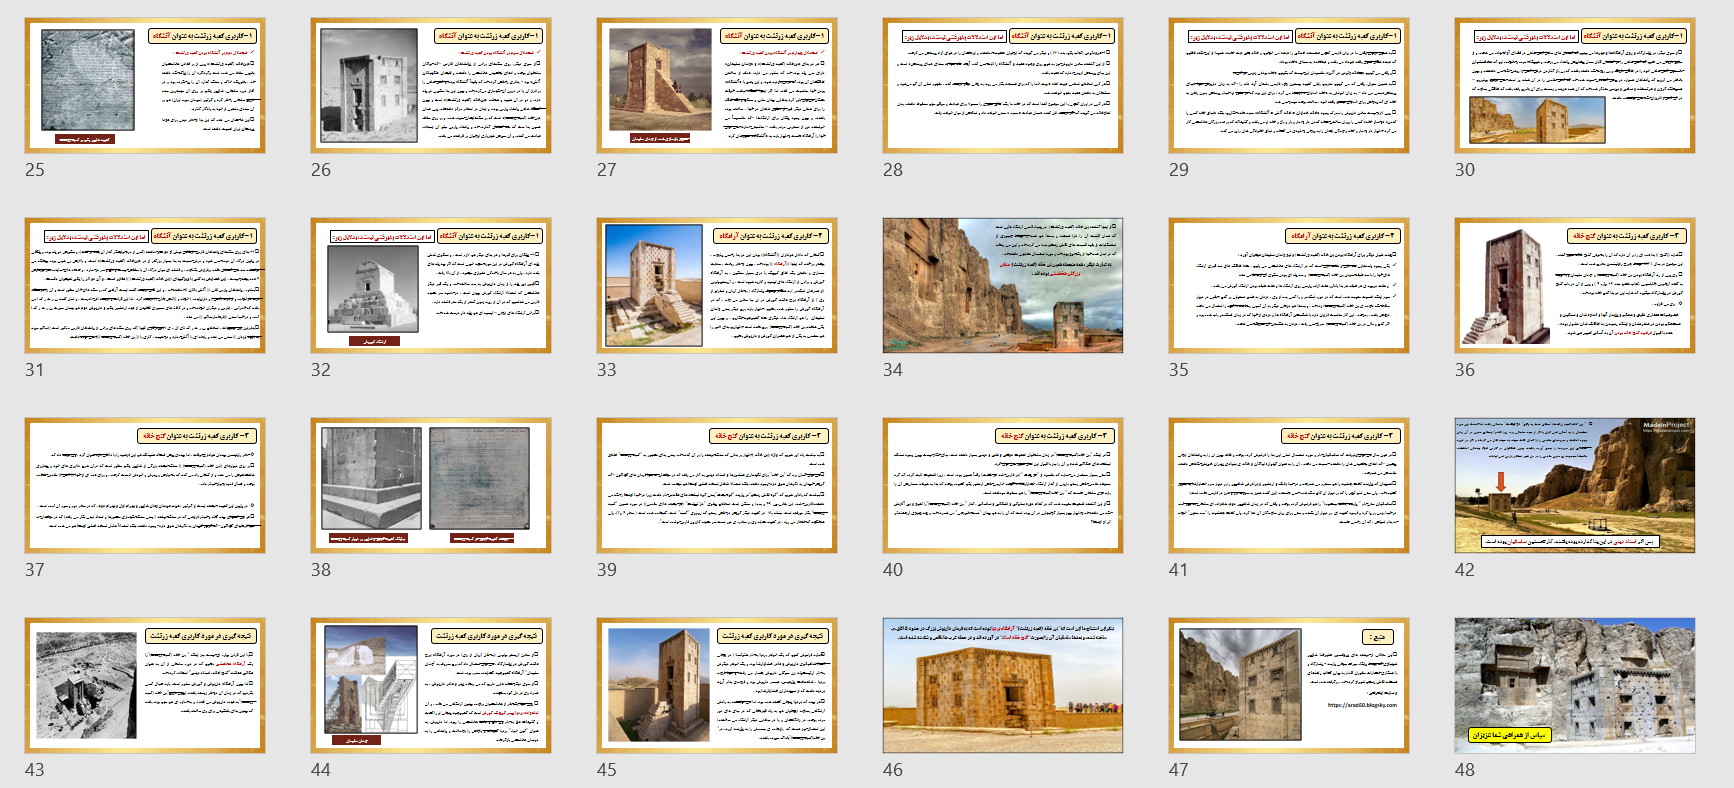Open slide 26 with black-and-white tower photo
The height and width of the screenshot is (788, 1734).
[431, 86]
